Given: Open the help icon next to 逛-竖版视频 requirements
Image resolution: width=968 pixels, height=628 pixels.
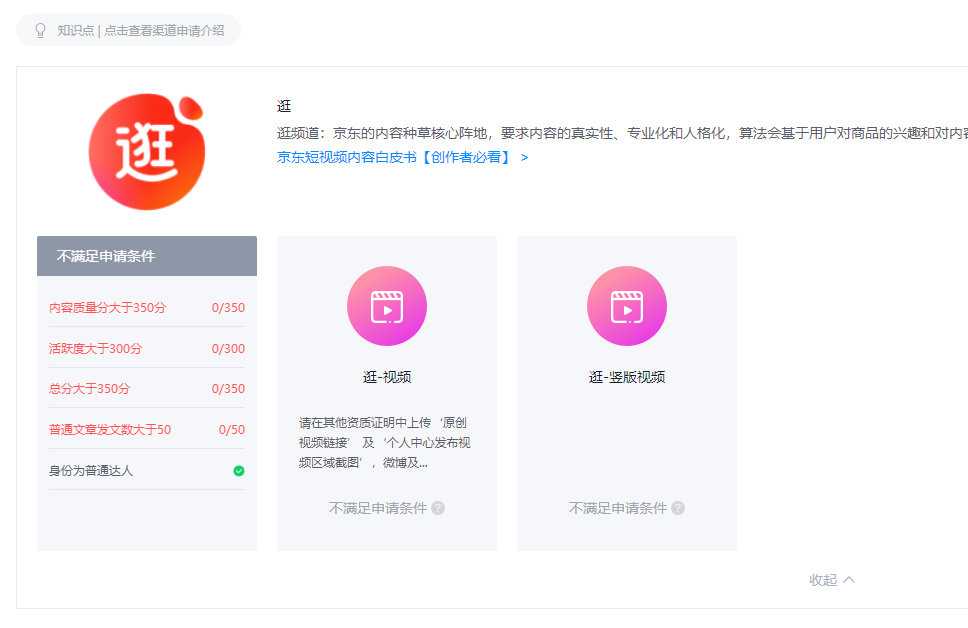Looking at the screenshot, I should (x=678, y=508).
